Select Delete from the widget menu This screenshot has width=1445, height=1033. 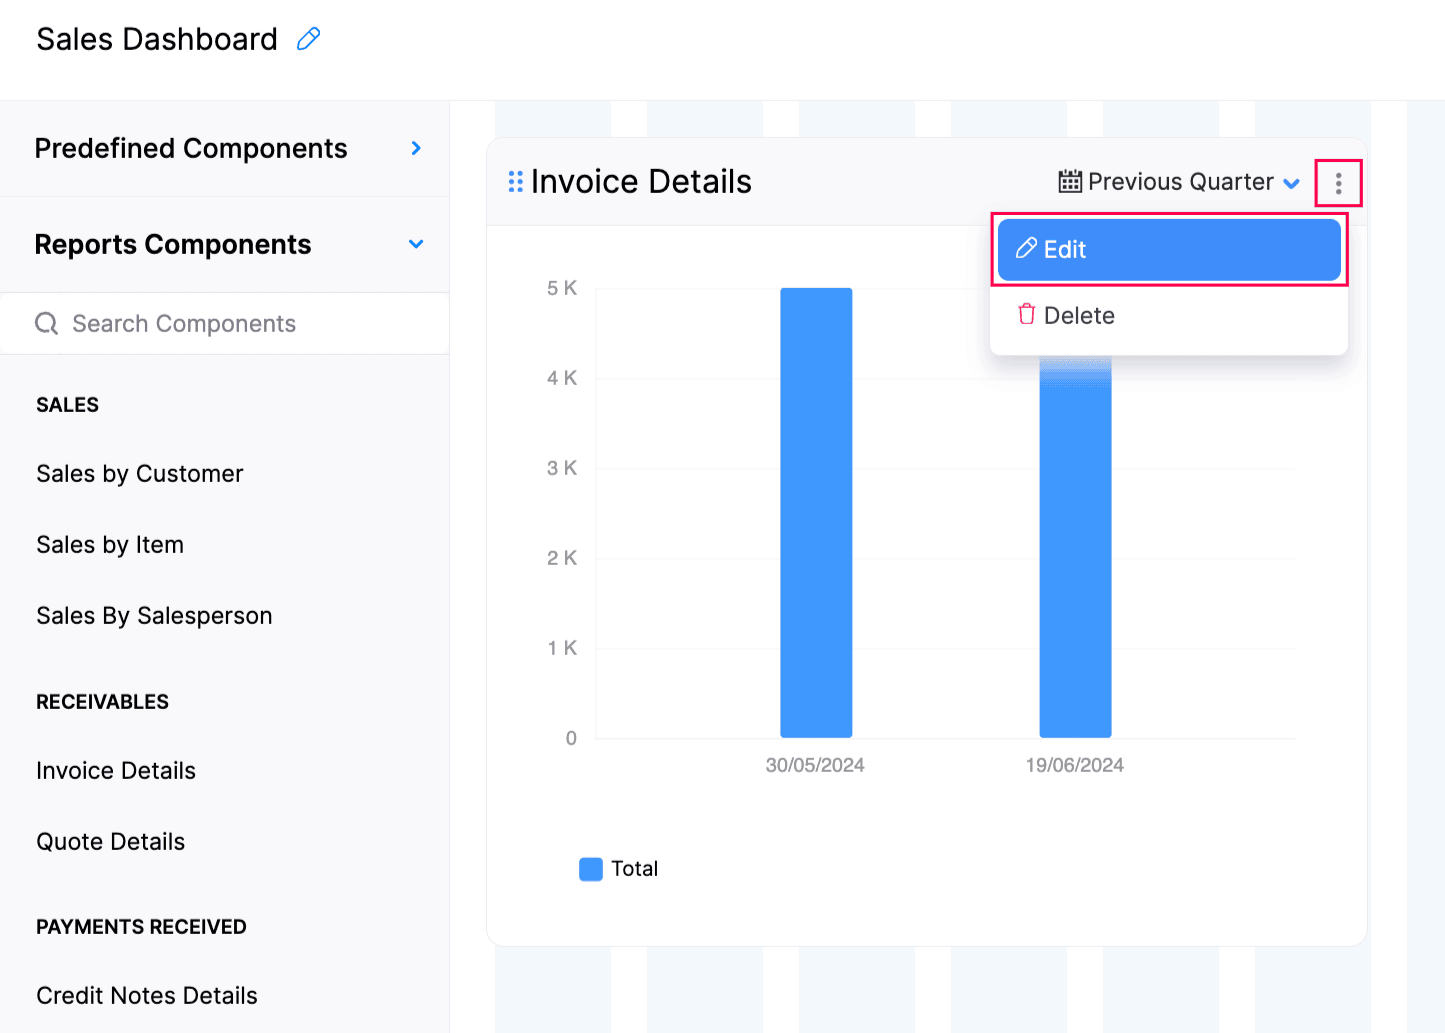point(1078,315)
